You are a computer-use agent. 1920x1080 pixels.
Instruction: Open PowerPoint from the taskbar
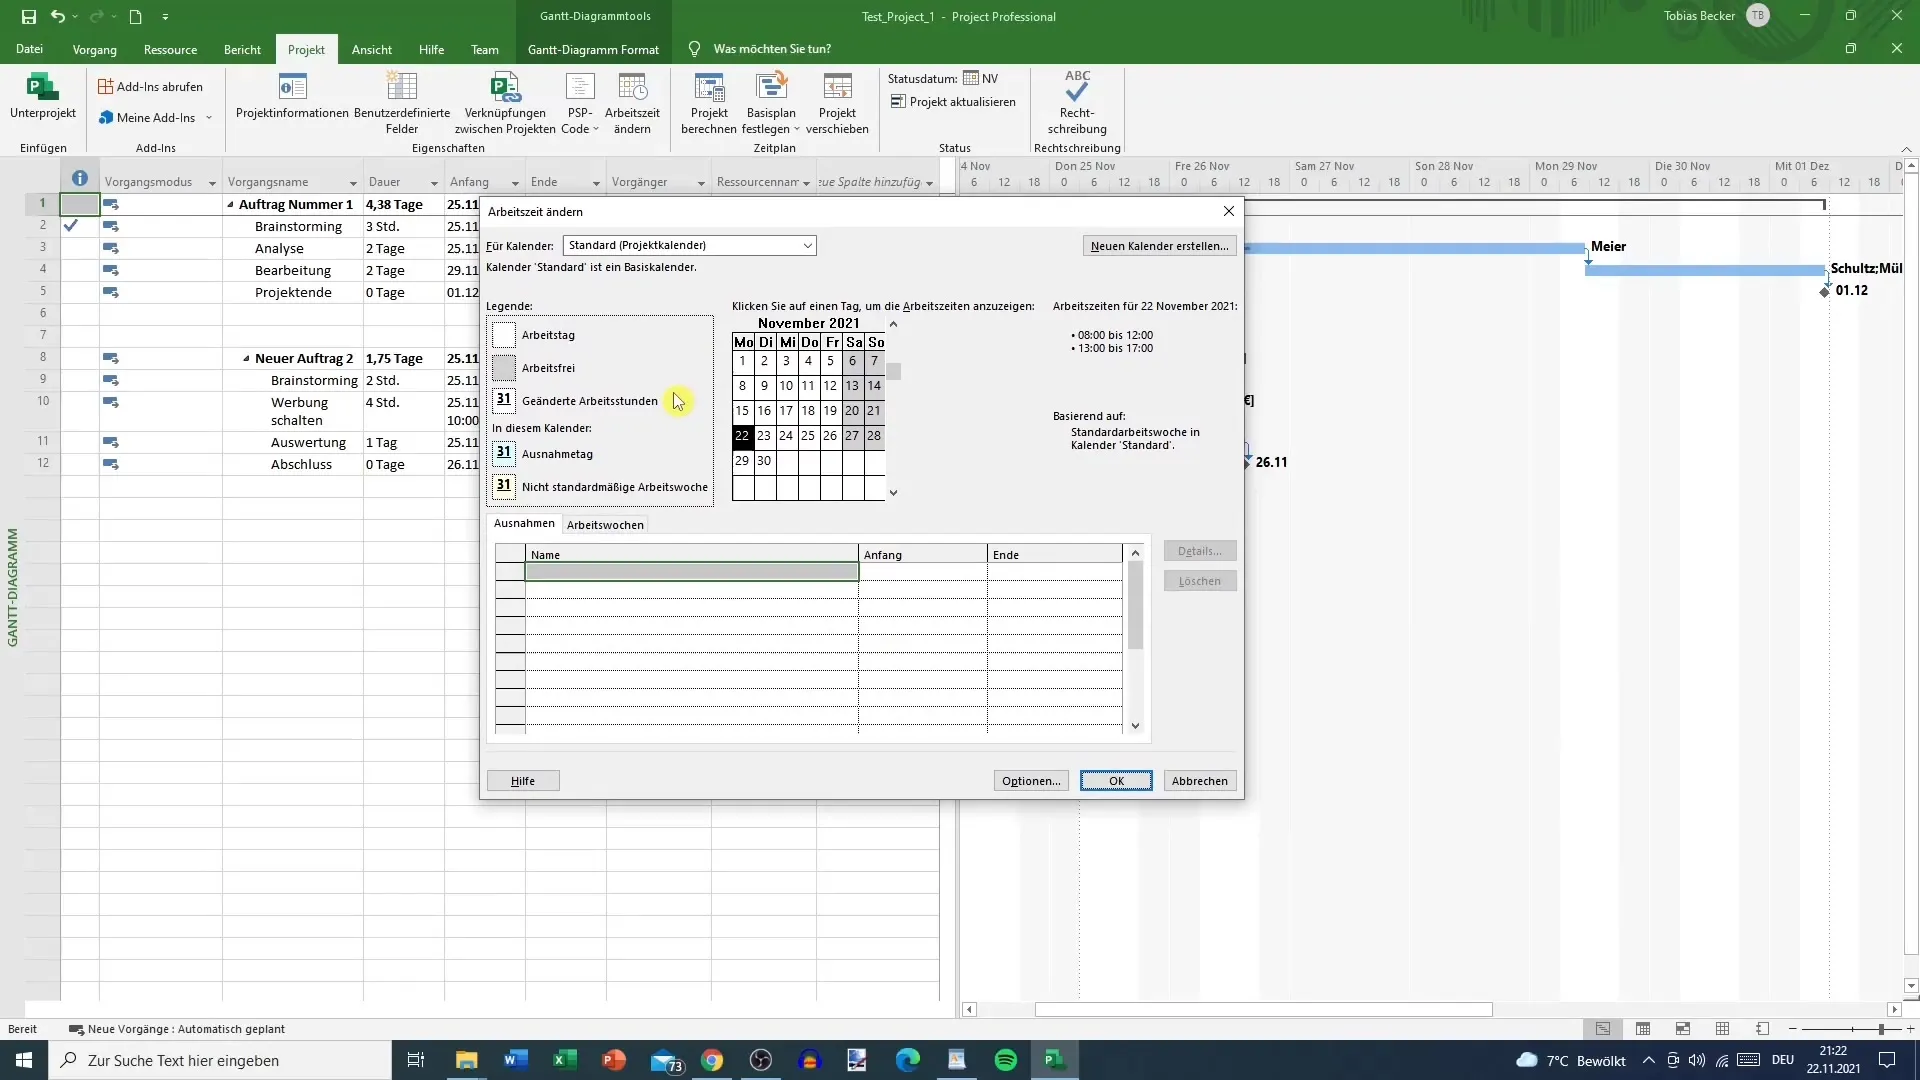(x=614, y=1060)
